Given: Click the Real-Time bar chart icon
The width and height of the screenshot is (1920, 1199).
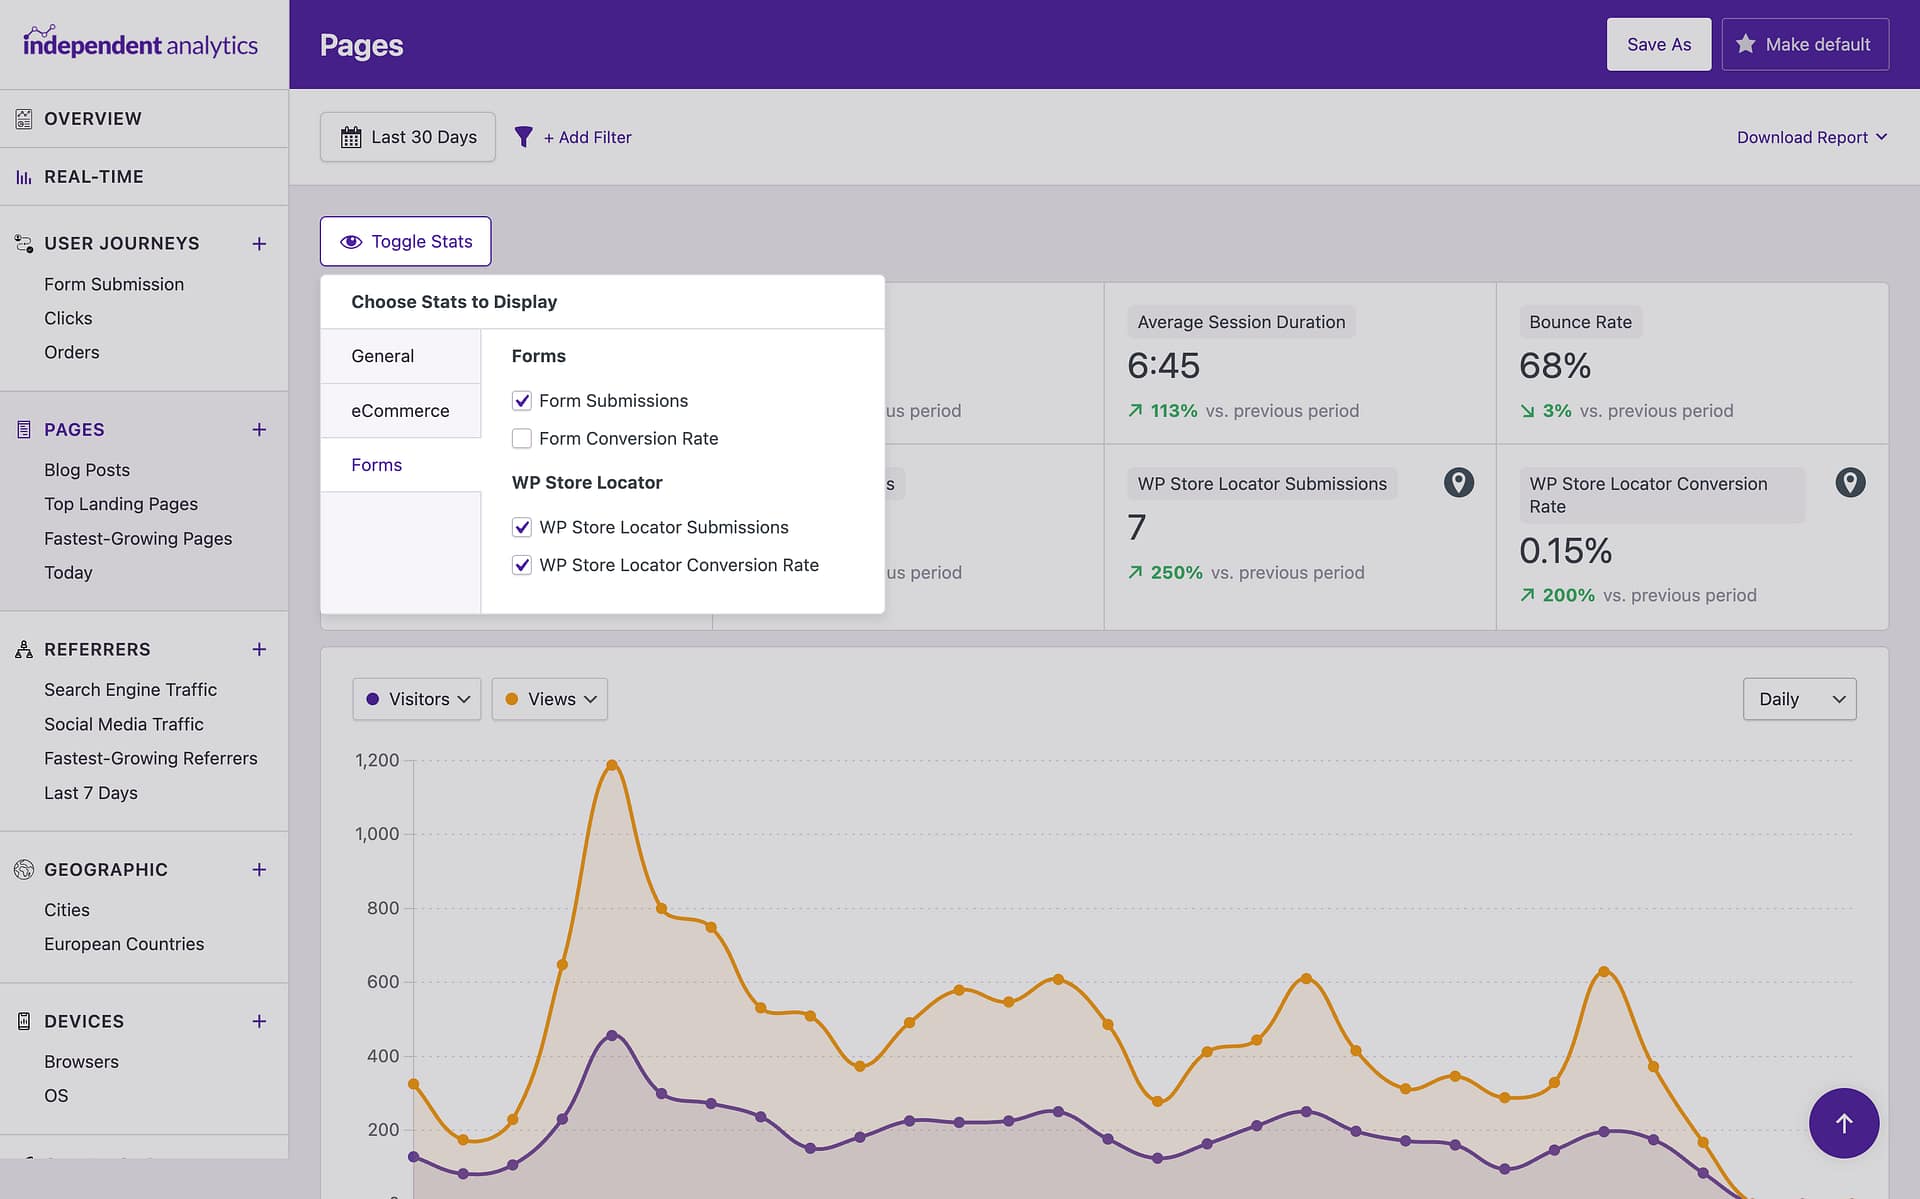Looking at the screenshot, I should point(24,177).
